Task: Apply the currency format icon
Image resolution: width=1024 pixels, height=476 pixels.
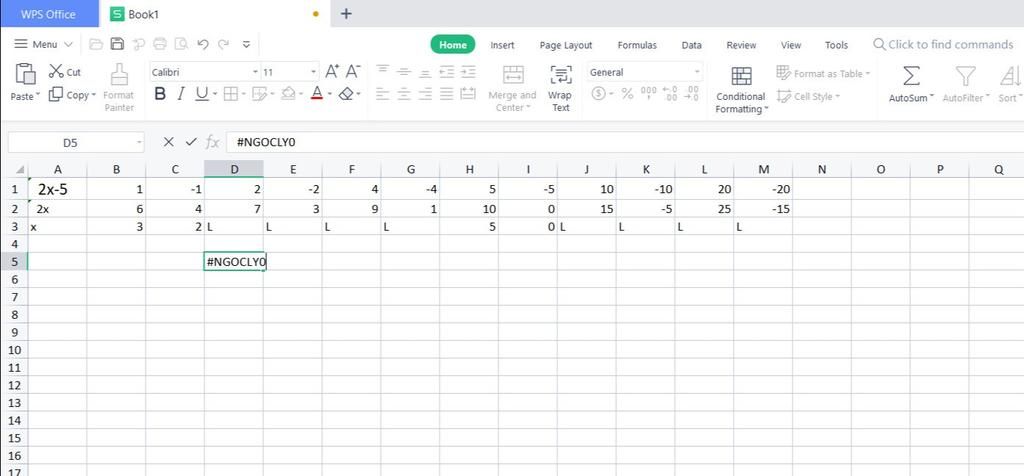Action: coord(598,94)
